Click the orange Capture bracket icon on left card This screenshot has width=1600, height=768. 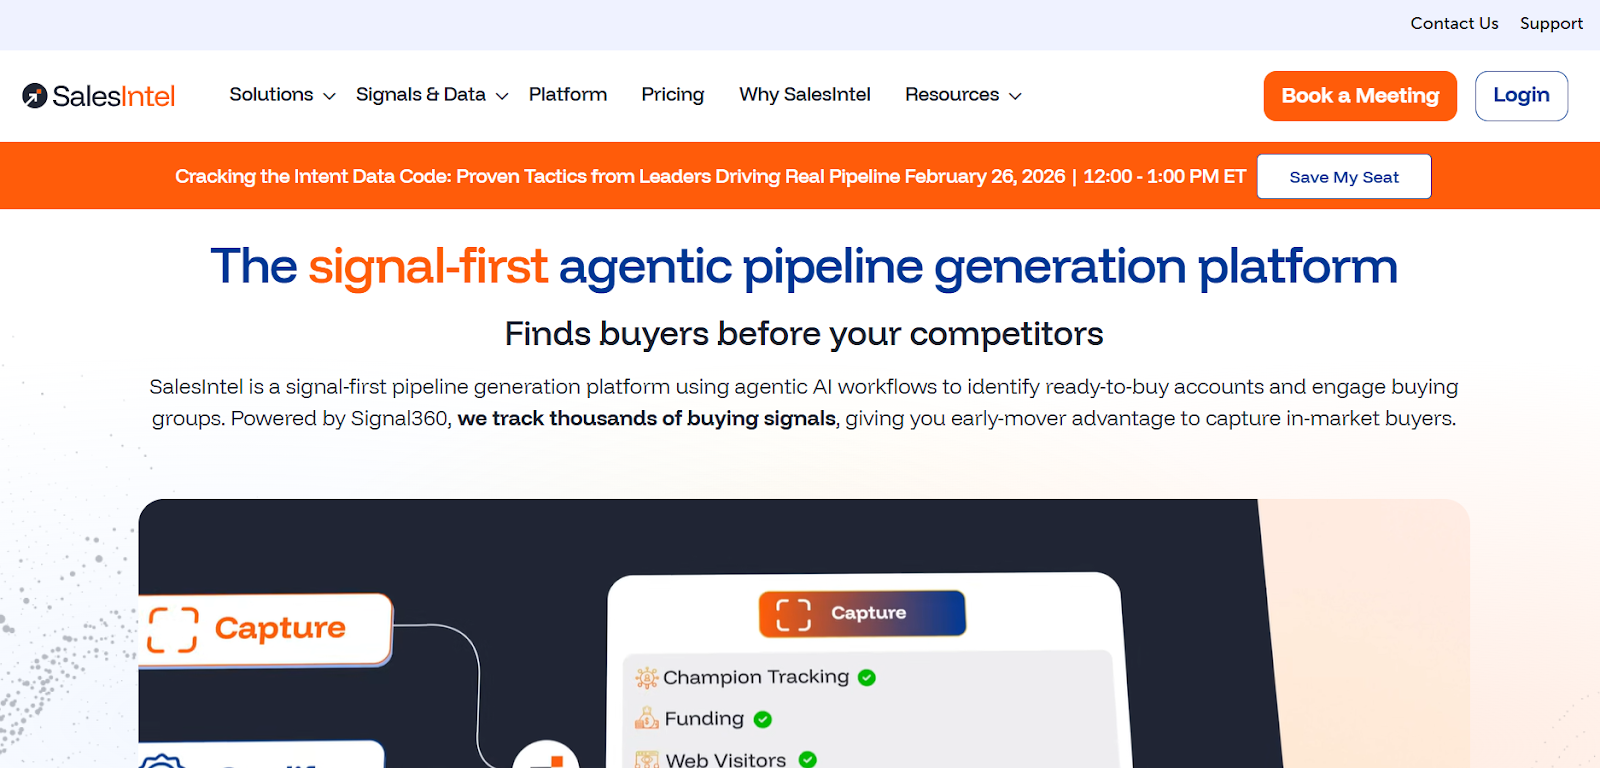tap(173, 629)
